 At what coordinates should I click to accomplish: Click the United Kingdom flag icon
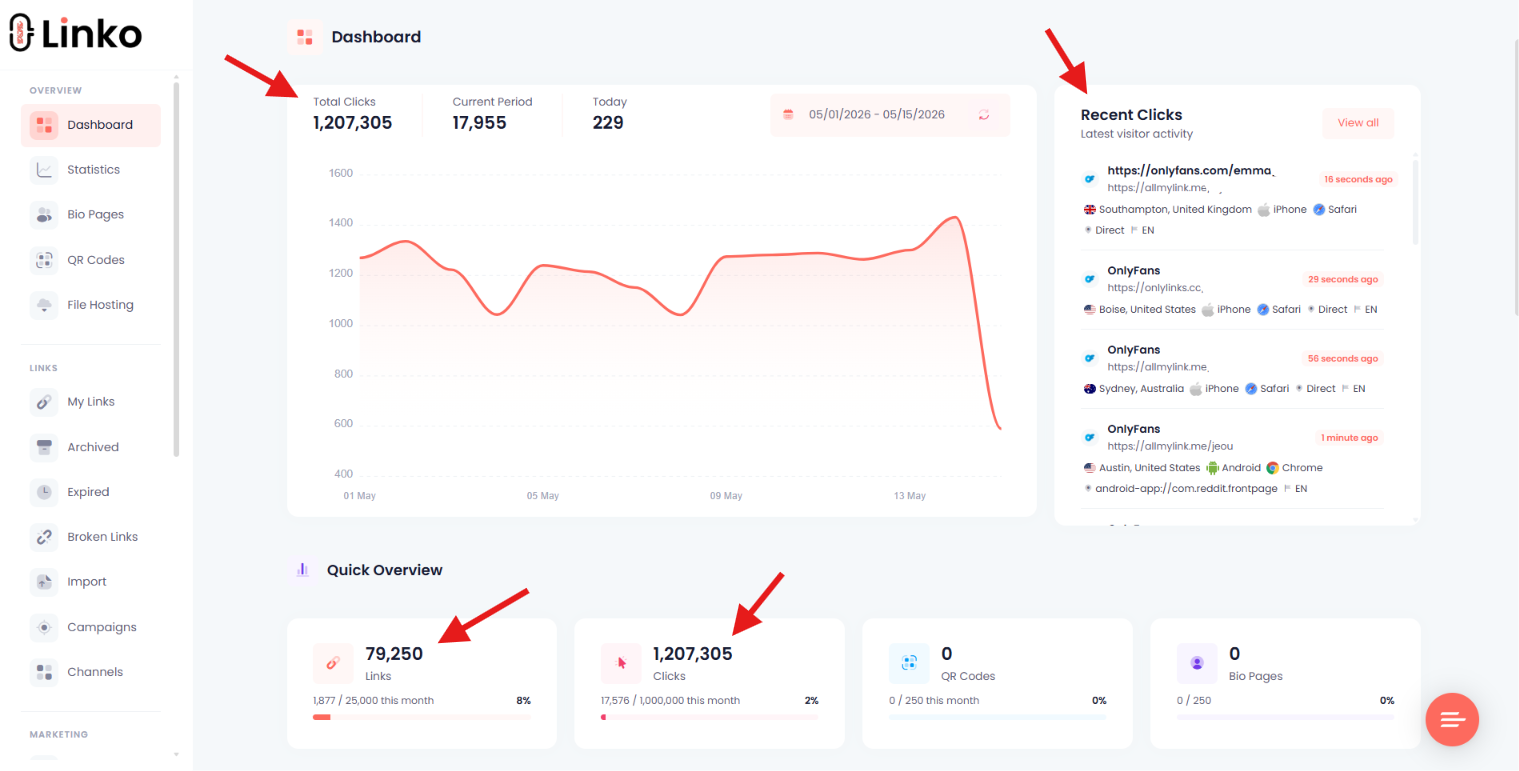(1090, 210)
